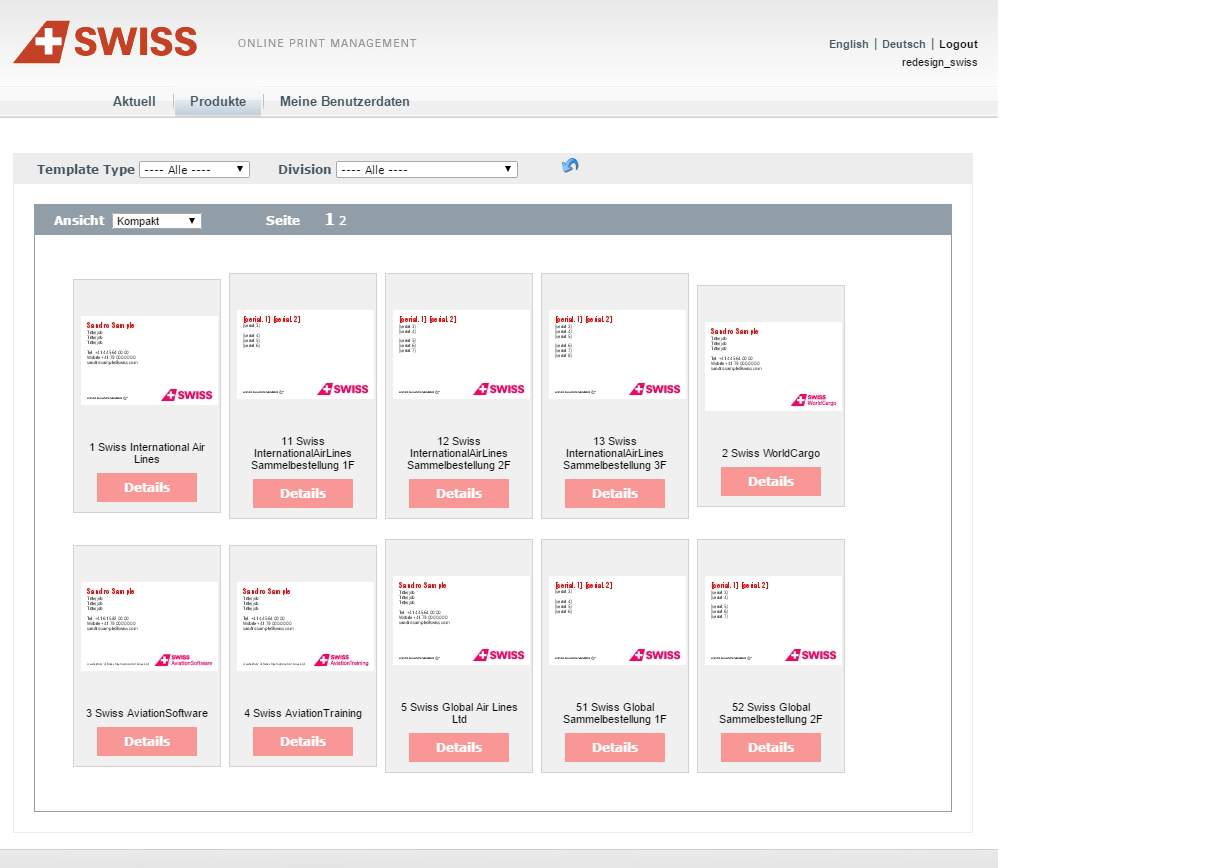The image size is (1216, 868).
Task: Click the 5 Swiss Global Air Lines thumbnail
Action: (x=461, y=620)
